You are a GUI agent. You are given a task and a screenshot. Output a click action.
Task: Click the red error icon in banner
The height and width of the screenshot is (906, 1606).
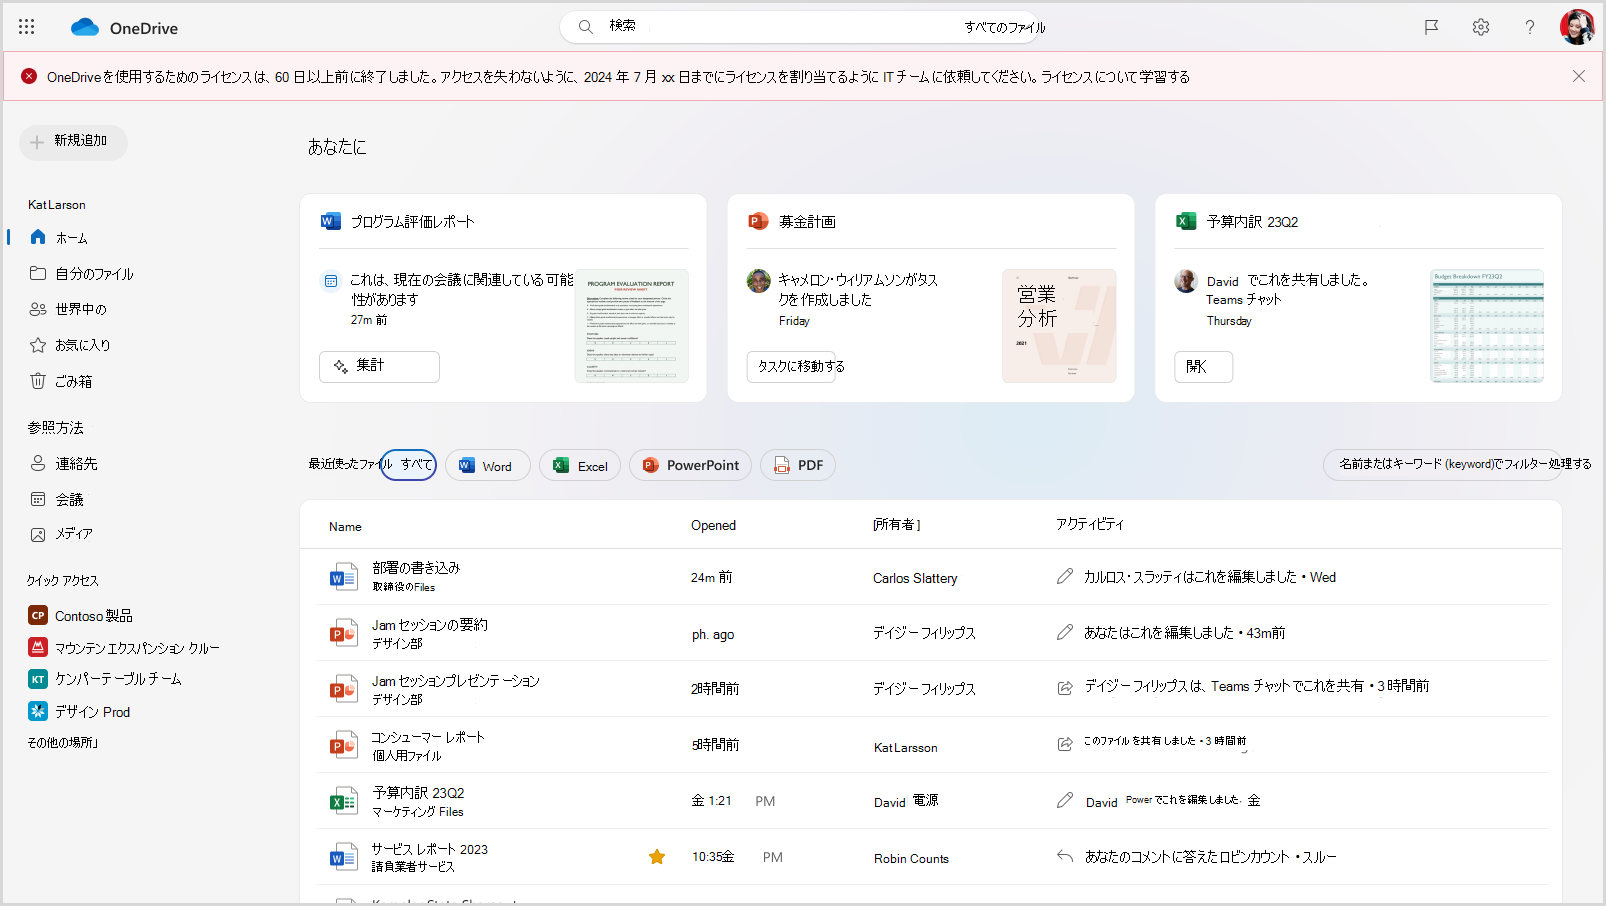point(29,76)
